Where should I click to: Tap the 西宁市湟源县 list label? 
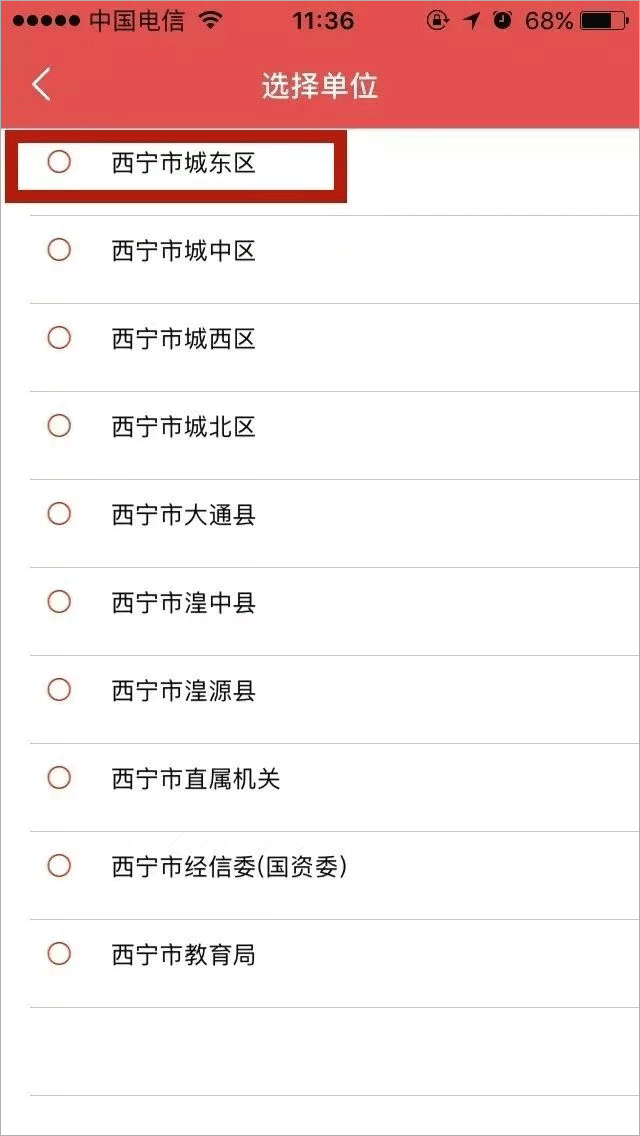(x=183, y=690)
